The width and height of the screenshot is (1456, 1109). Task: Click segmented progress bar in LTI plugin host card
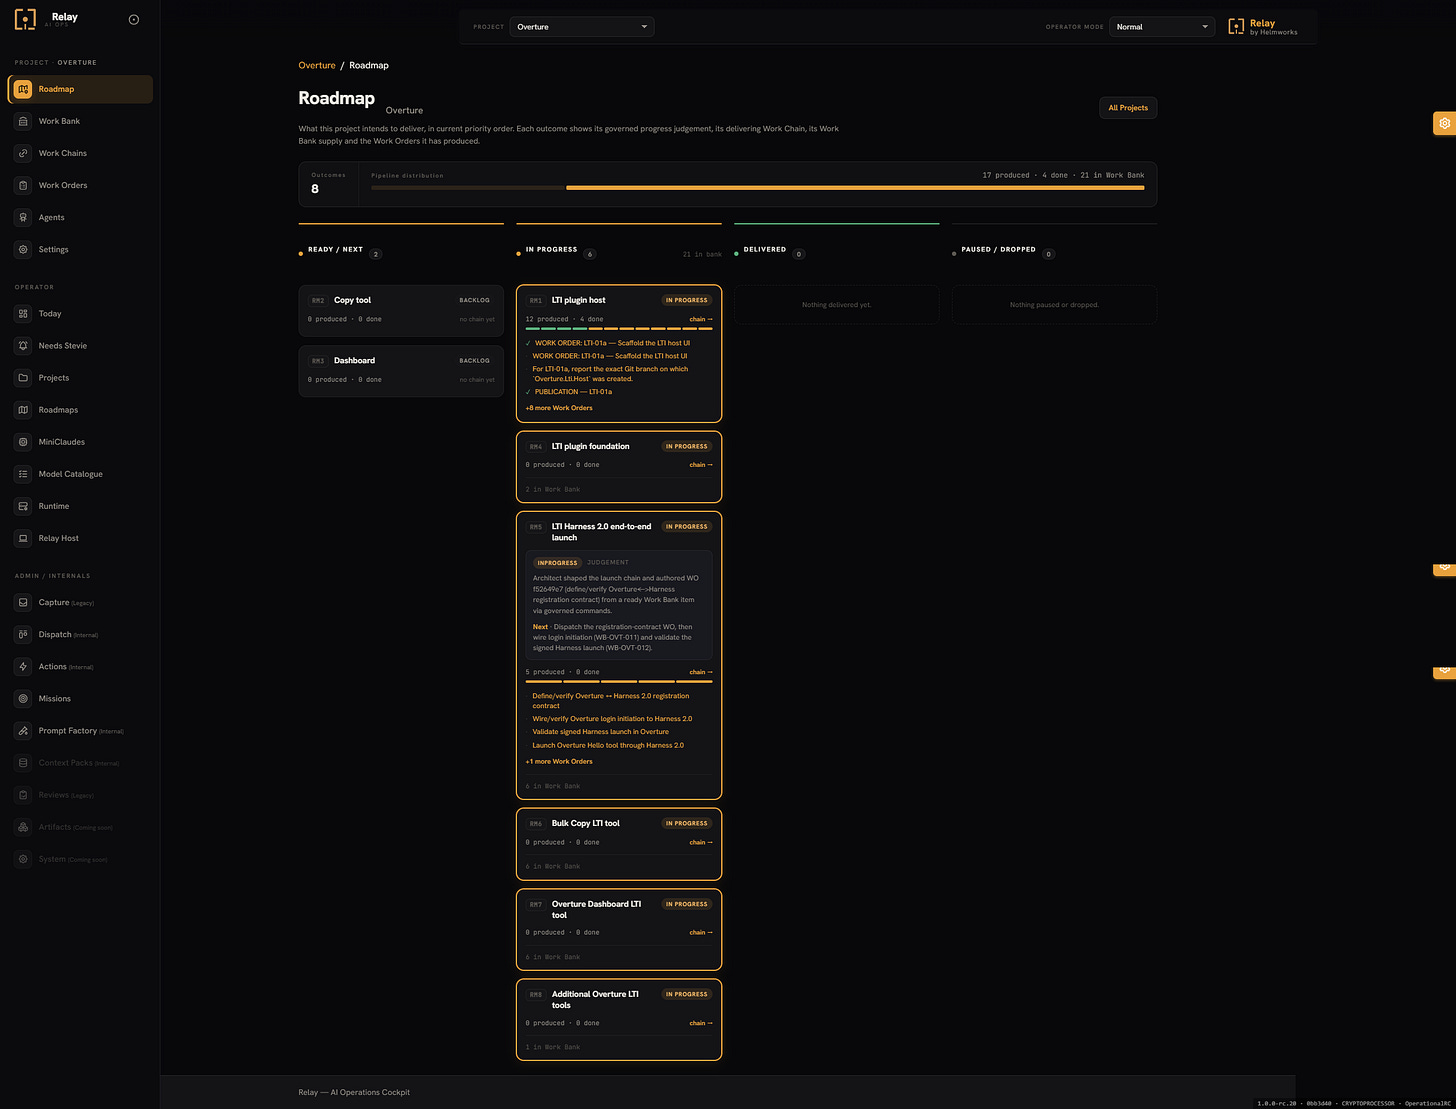(619, 328)
